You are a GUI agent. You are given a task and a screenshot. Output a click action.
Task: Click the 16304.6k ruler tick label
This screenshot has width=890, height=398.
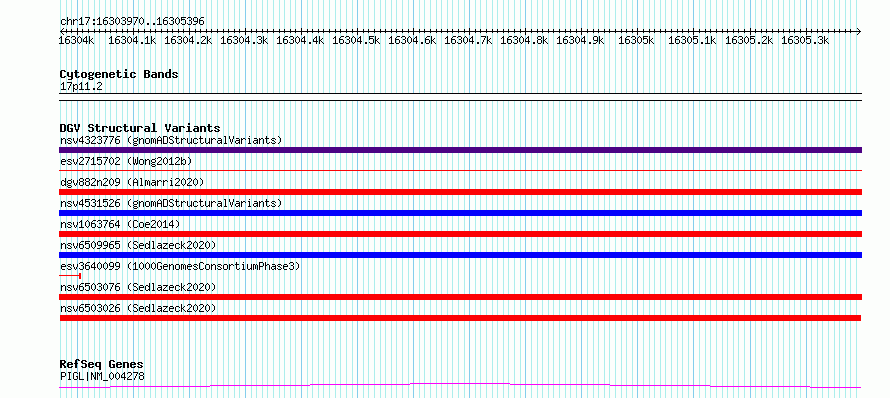[412, 40]
